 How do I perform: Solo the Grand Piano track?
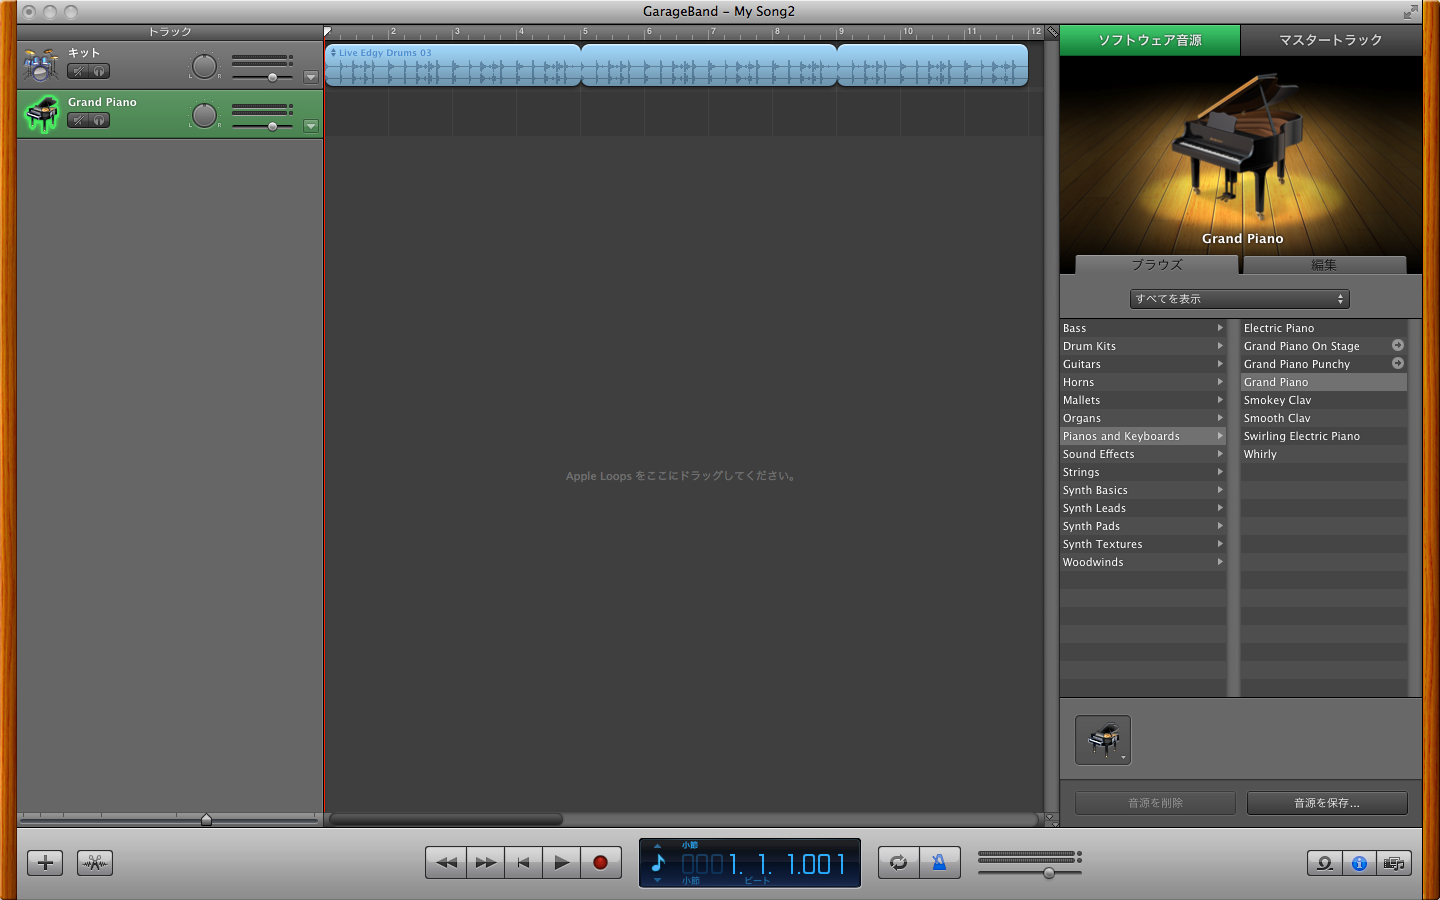tap(99, 120)
